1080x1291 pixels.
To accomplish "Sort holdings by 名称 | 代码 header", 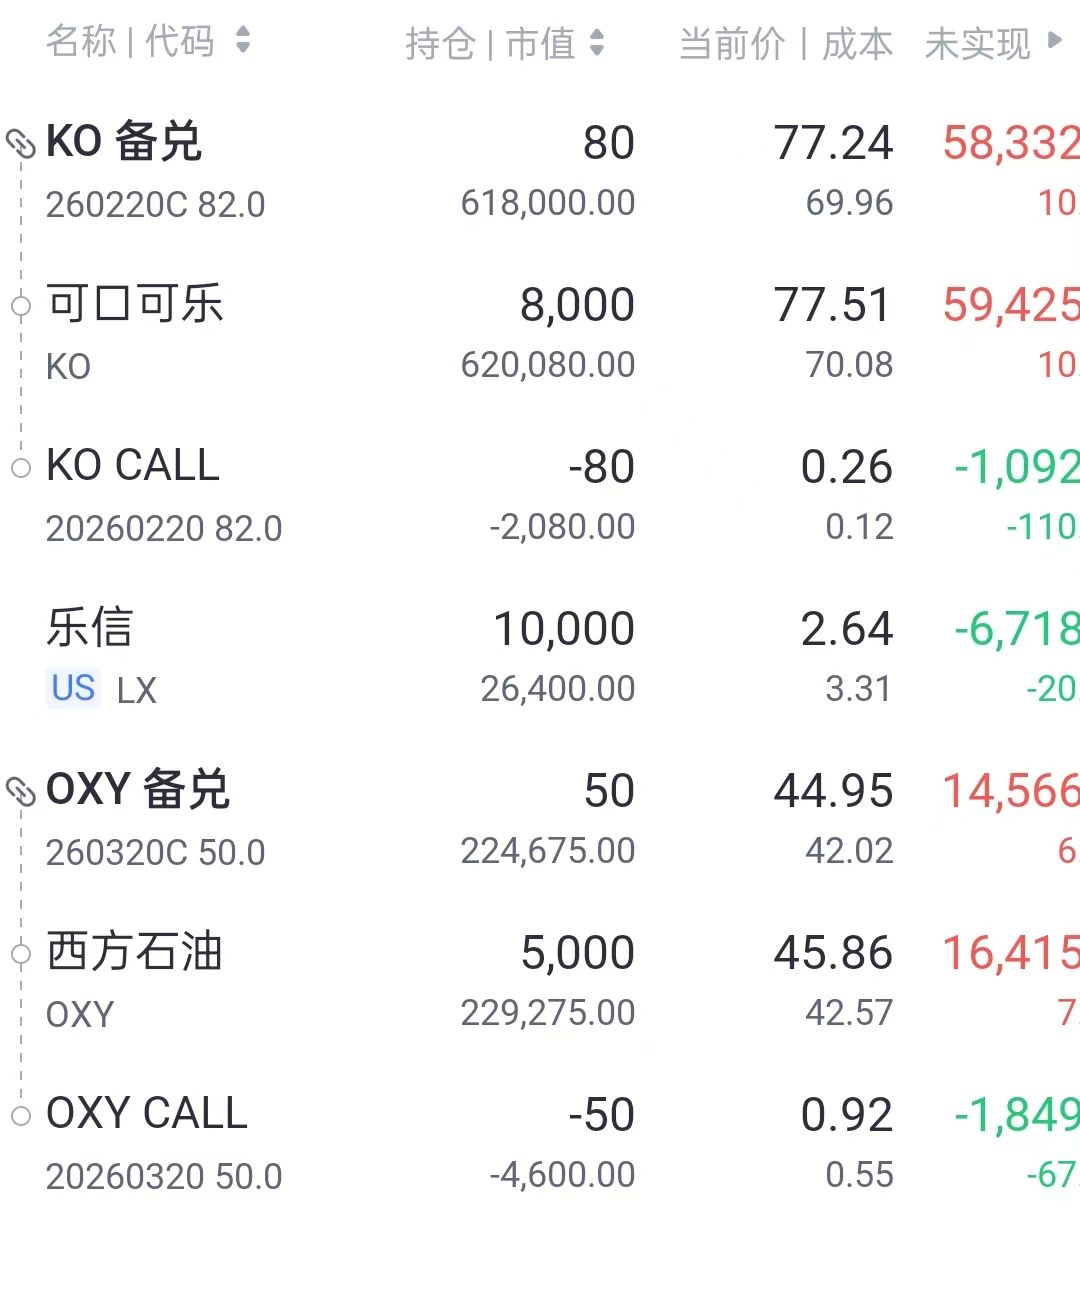I will (130, 42).
